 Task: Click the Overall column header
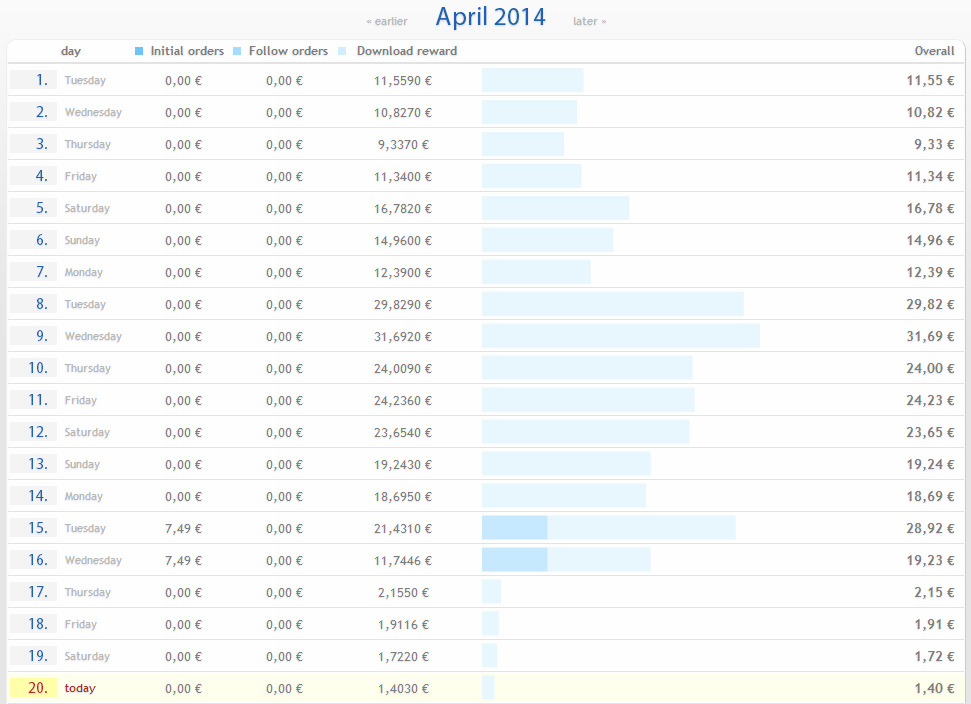tap(934, 51)
